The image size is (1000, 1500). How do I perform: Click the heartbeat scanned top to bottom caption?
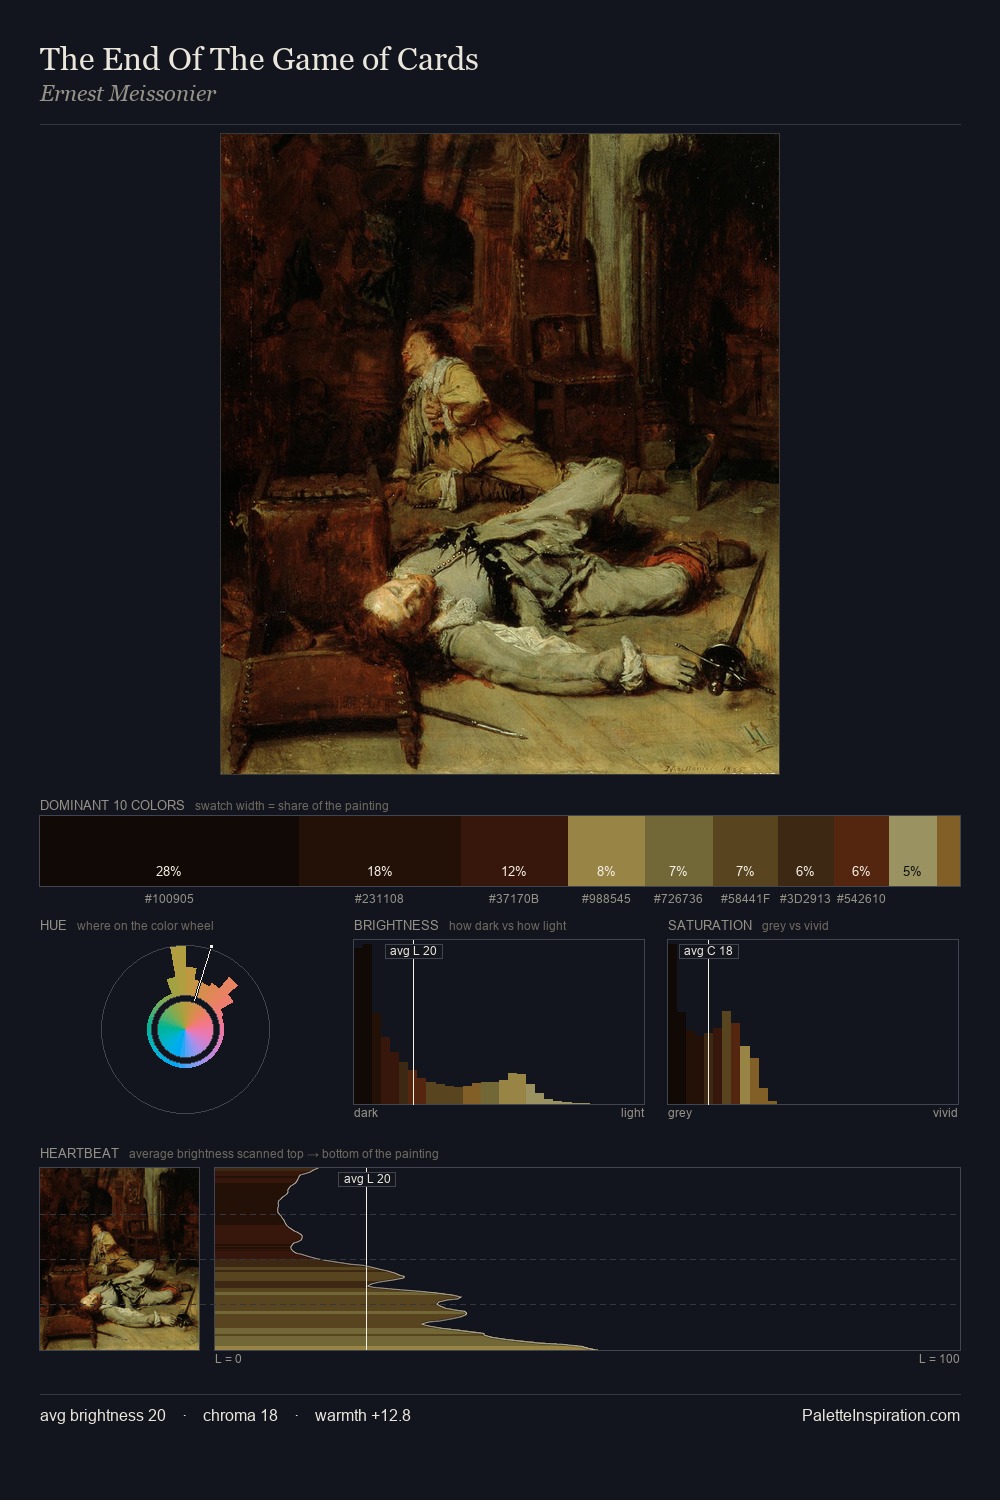[284, 1154]
